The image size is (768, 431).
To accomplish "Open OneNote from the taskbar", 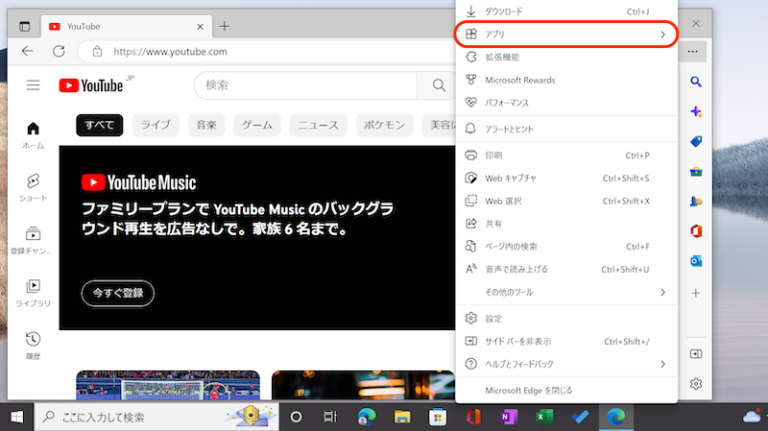I will pos(509,417).
